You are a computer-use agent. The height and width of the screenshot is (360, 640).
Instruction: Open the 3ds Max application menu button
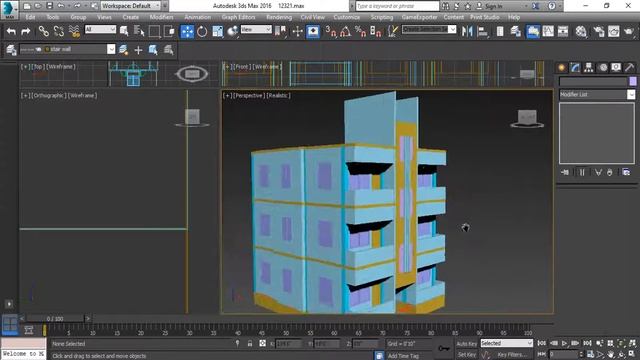[9, 10]
